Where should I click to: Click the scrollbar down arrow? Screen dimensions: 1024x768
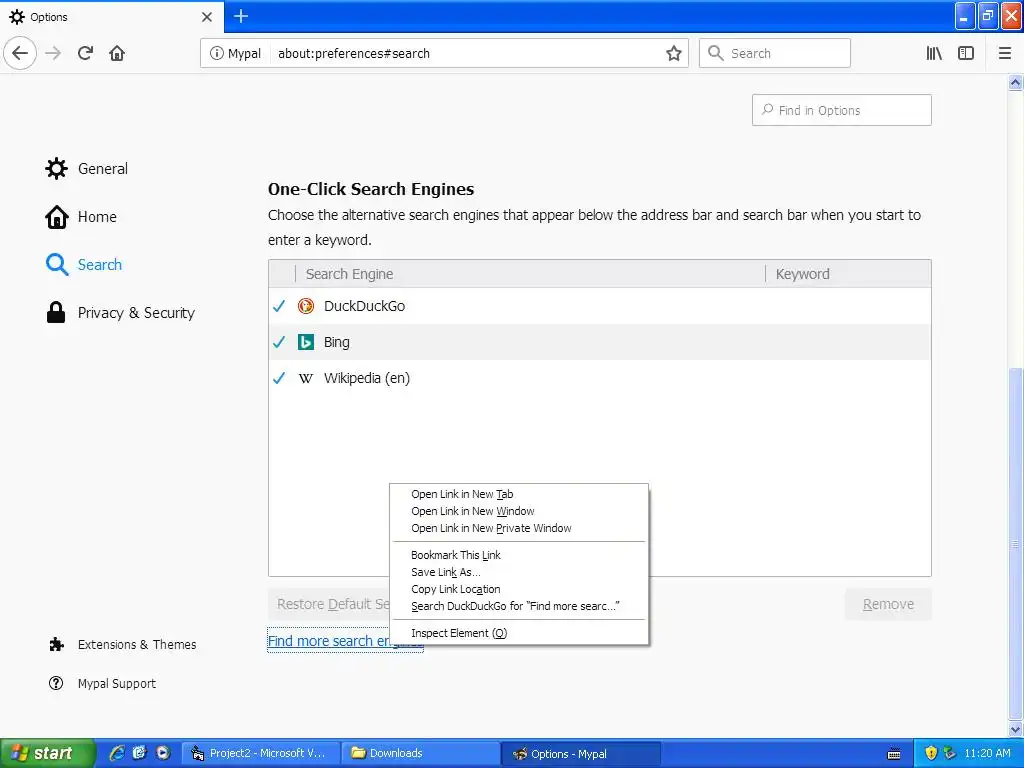click(1015, 729)
